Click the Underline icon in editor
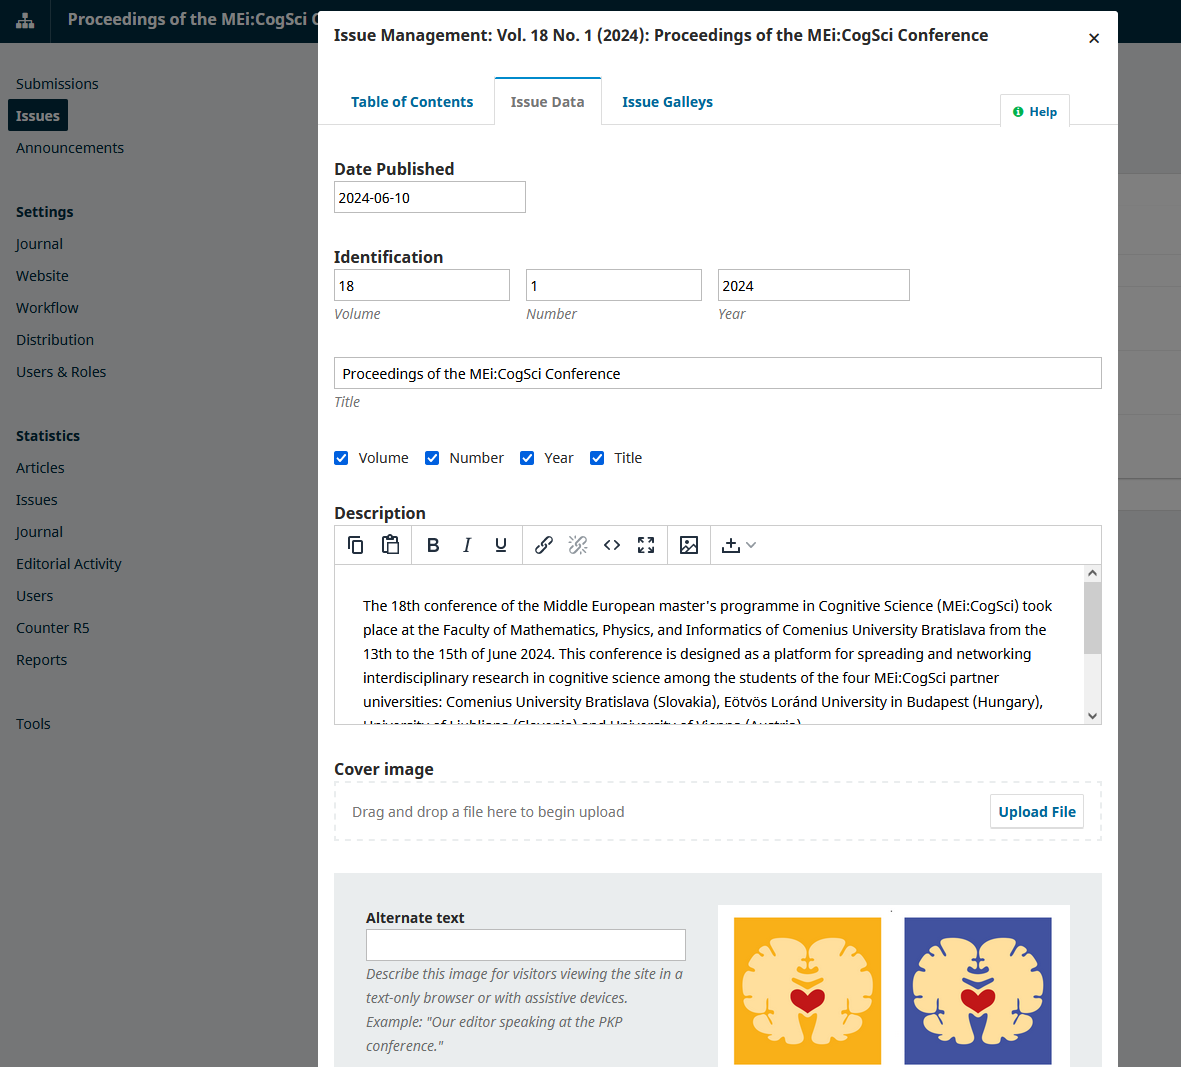This screenshot has height=1067, width=1181. pos(500,545)
